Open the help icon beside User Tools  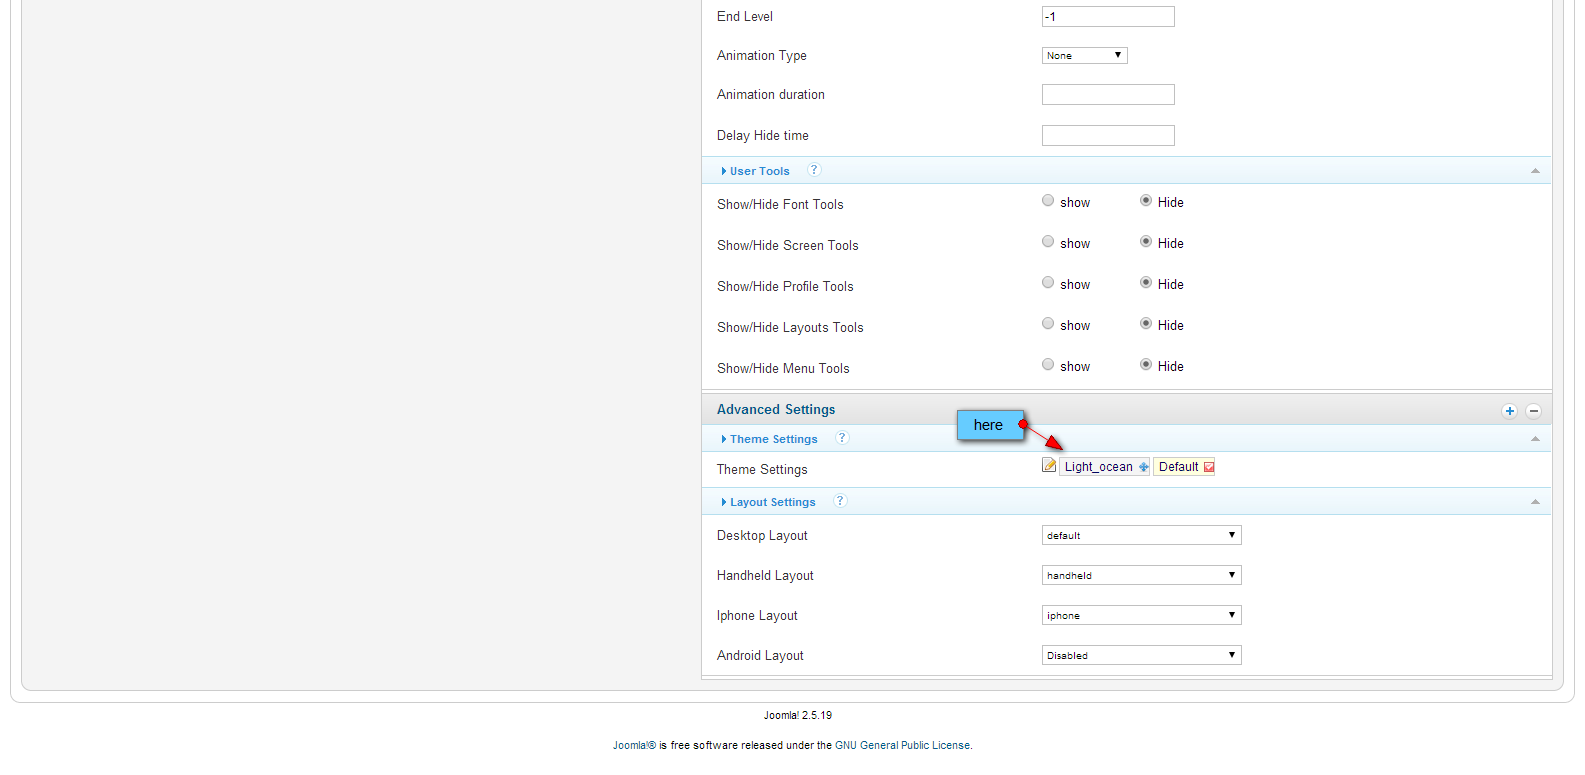(814, 170)
